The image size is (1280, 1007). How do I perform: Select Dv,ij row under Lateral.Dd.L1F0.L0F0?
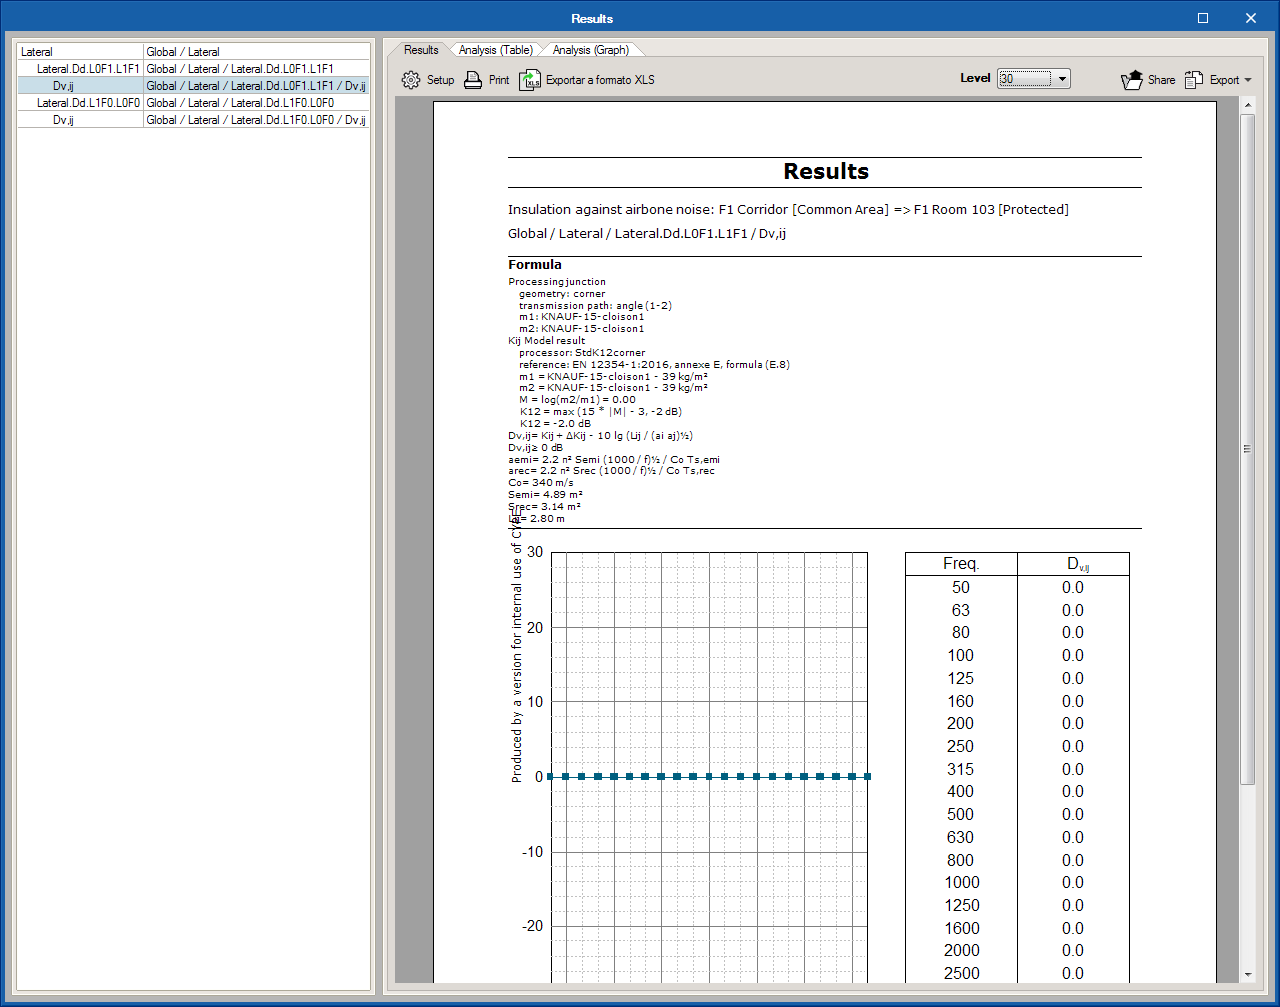pos(194,120)
